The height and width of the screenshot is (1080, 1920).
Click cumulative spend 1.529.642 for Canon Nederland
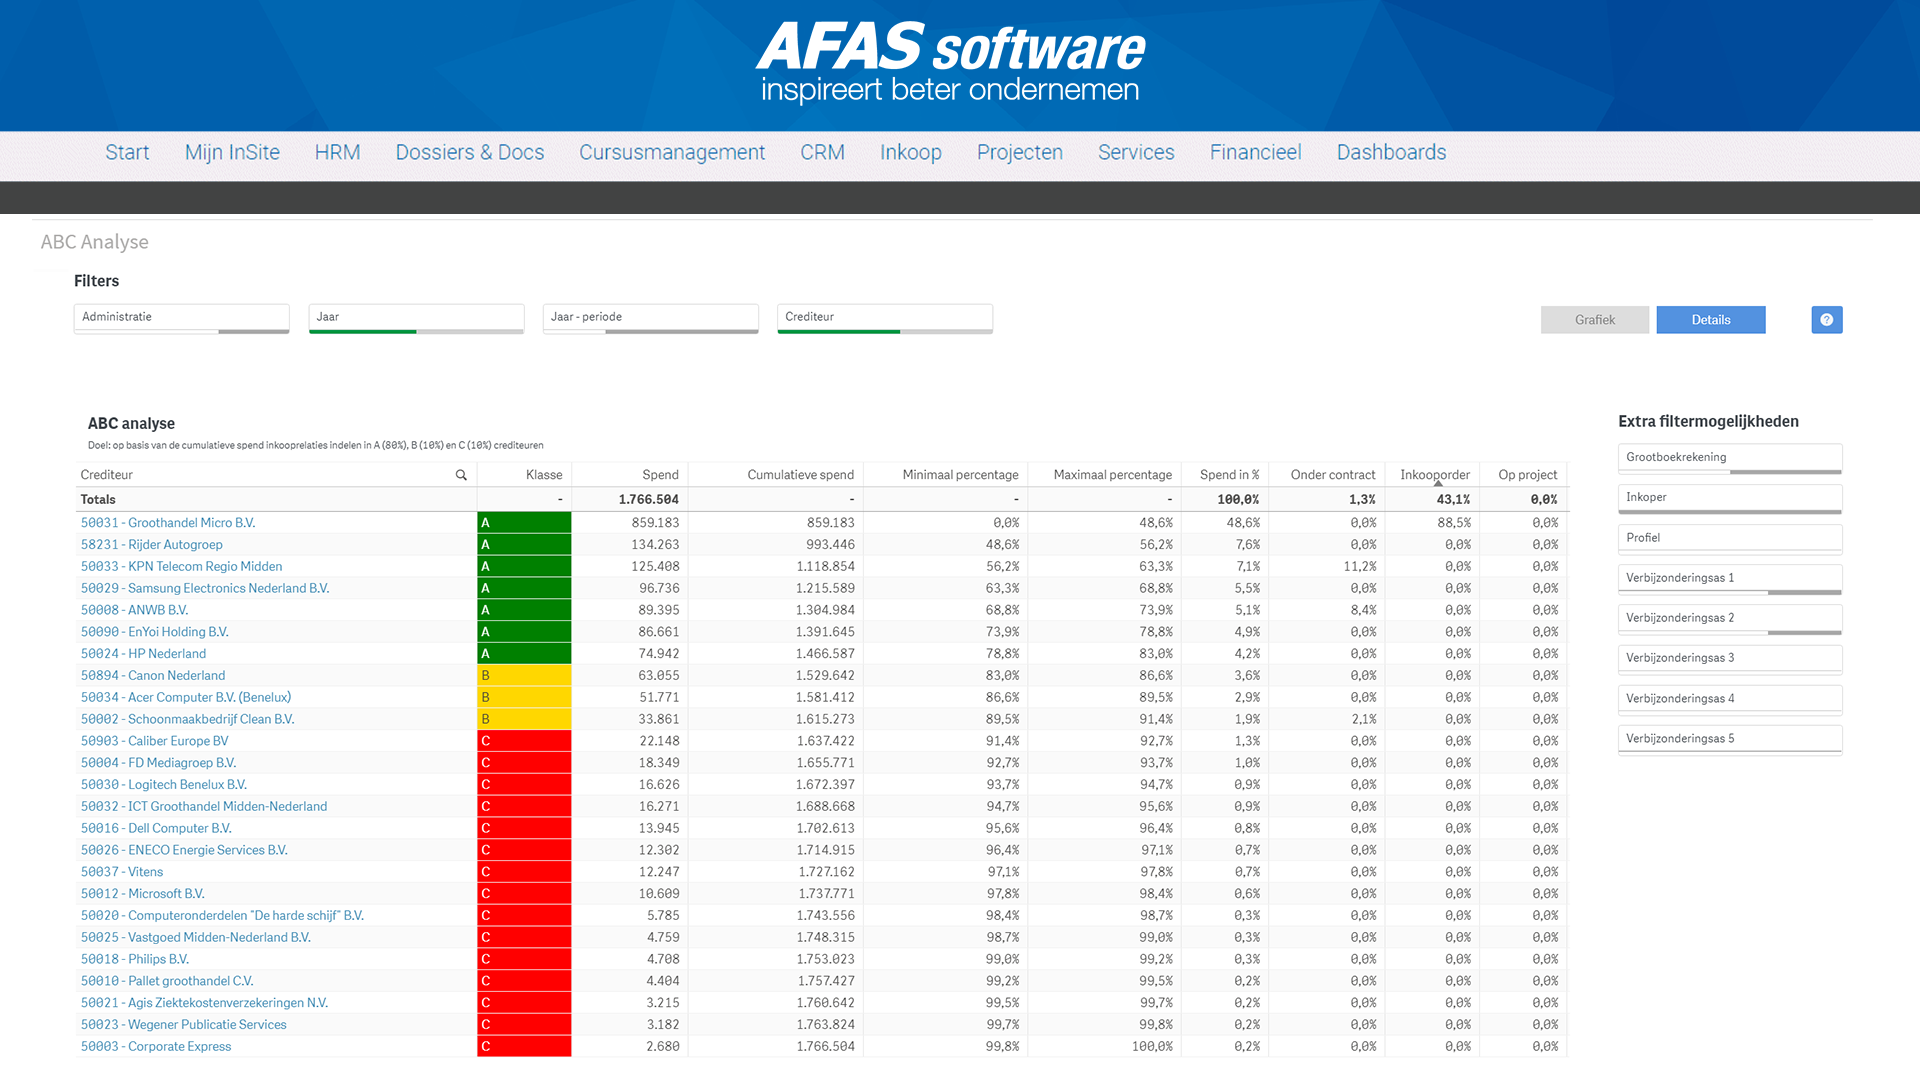[x=825, y=676]
